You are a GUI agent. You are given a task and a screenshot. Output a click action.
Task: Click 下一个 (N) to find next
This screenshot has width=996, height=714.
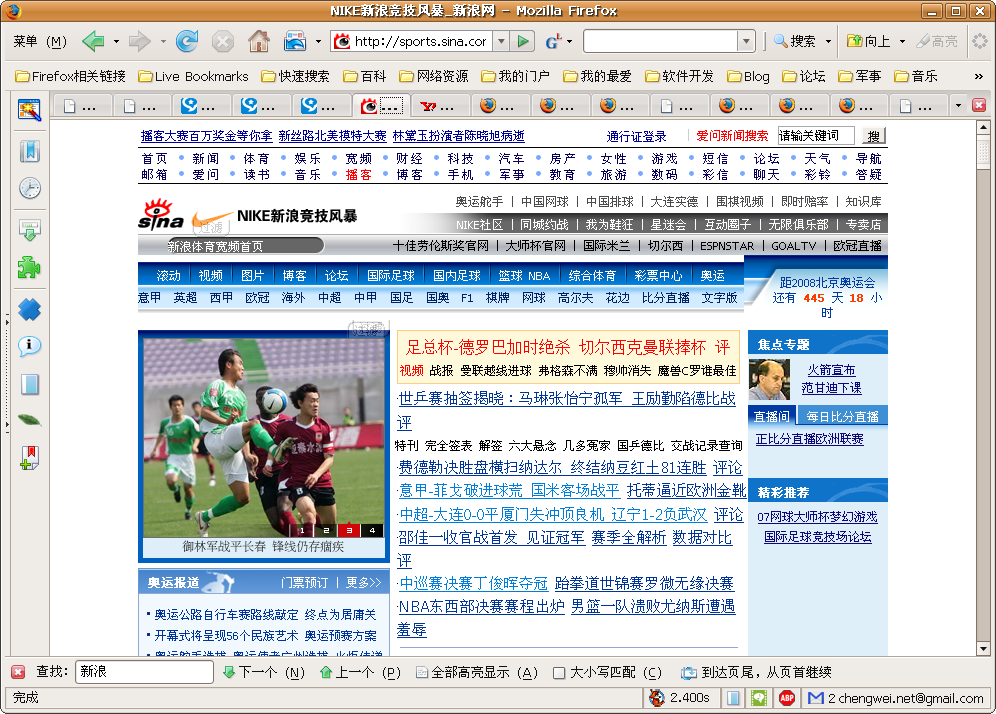click(x=264, y=672)
